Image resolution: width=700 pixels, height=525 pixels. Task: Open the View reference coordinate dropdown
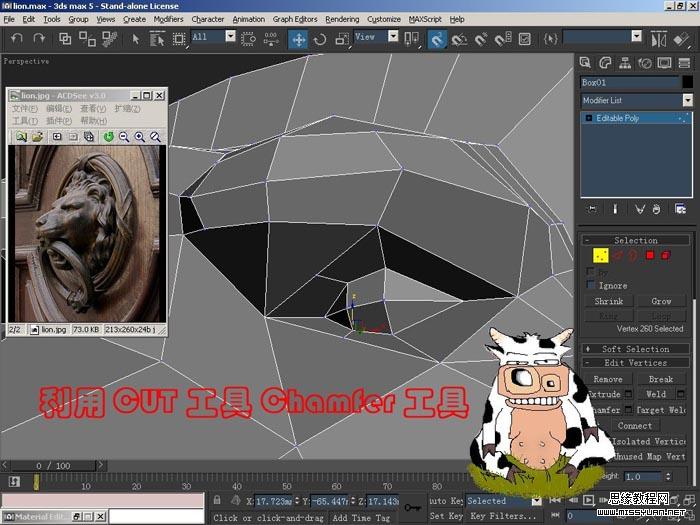[393, 36]
